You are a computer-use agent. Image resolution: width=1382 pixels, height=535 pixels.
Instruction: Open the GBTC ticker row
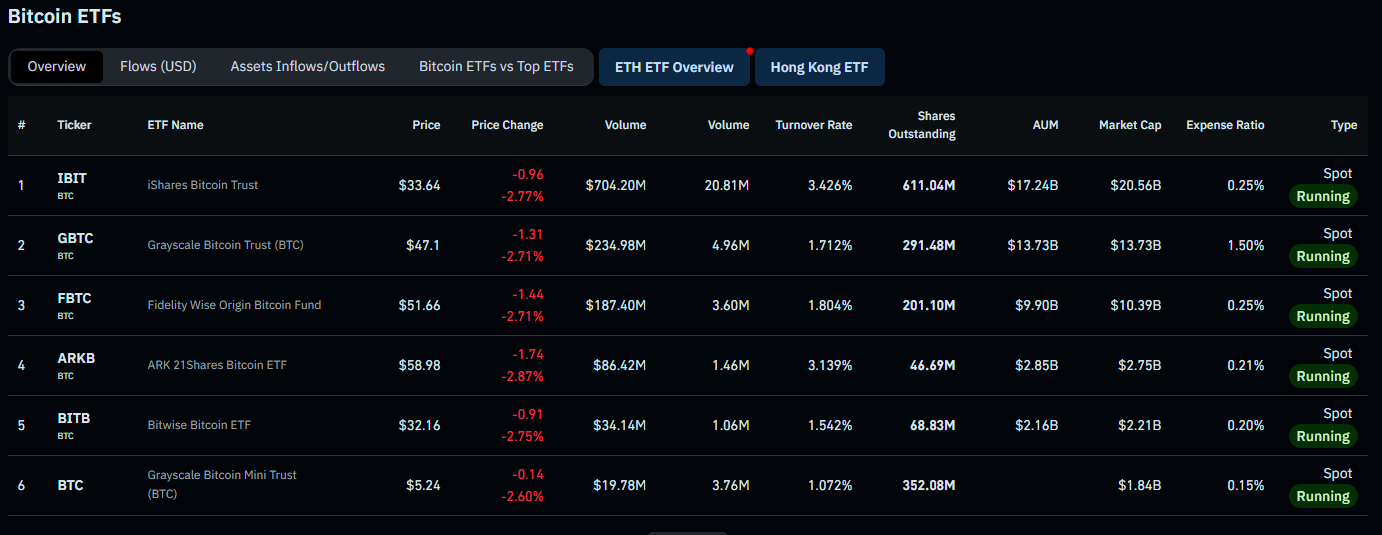(75, 238)
